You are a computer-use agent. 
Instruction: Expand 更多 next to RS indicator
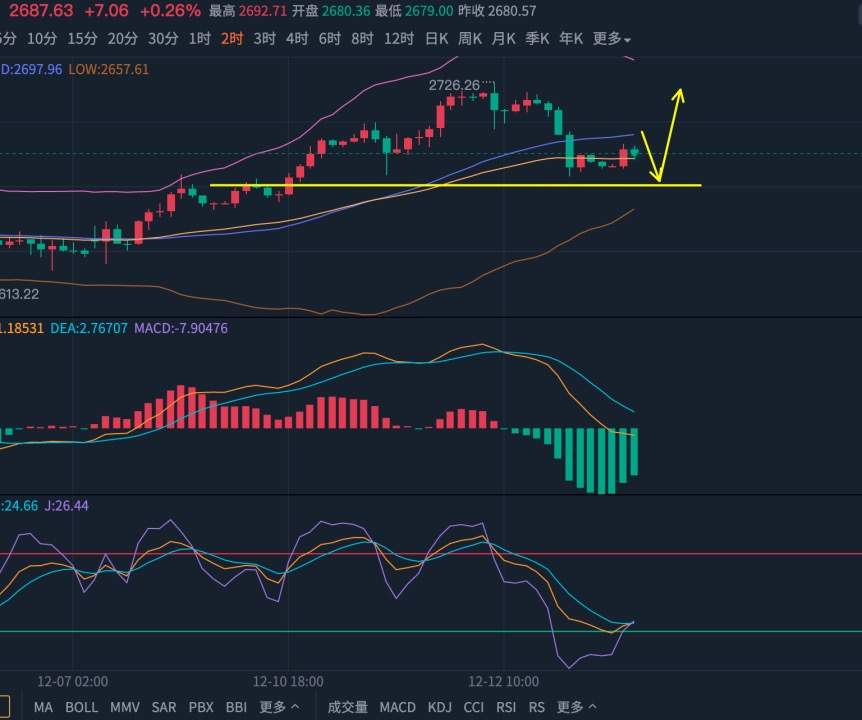point(576,707)
